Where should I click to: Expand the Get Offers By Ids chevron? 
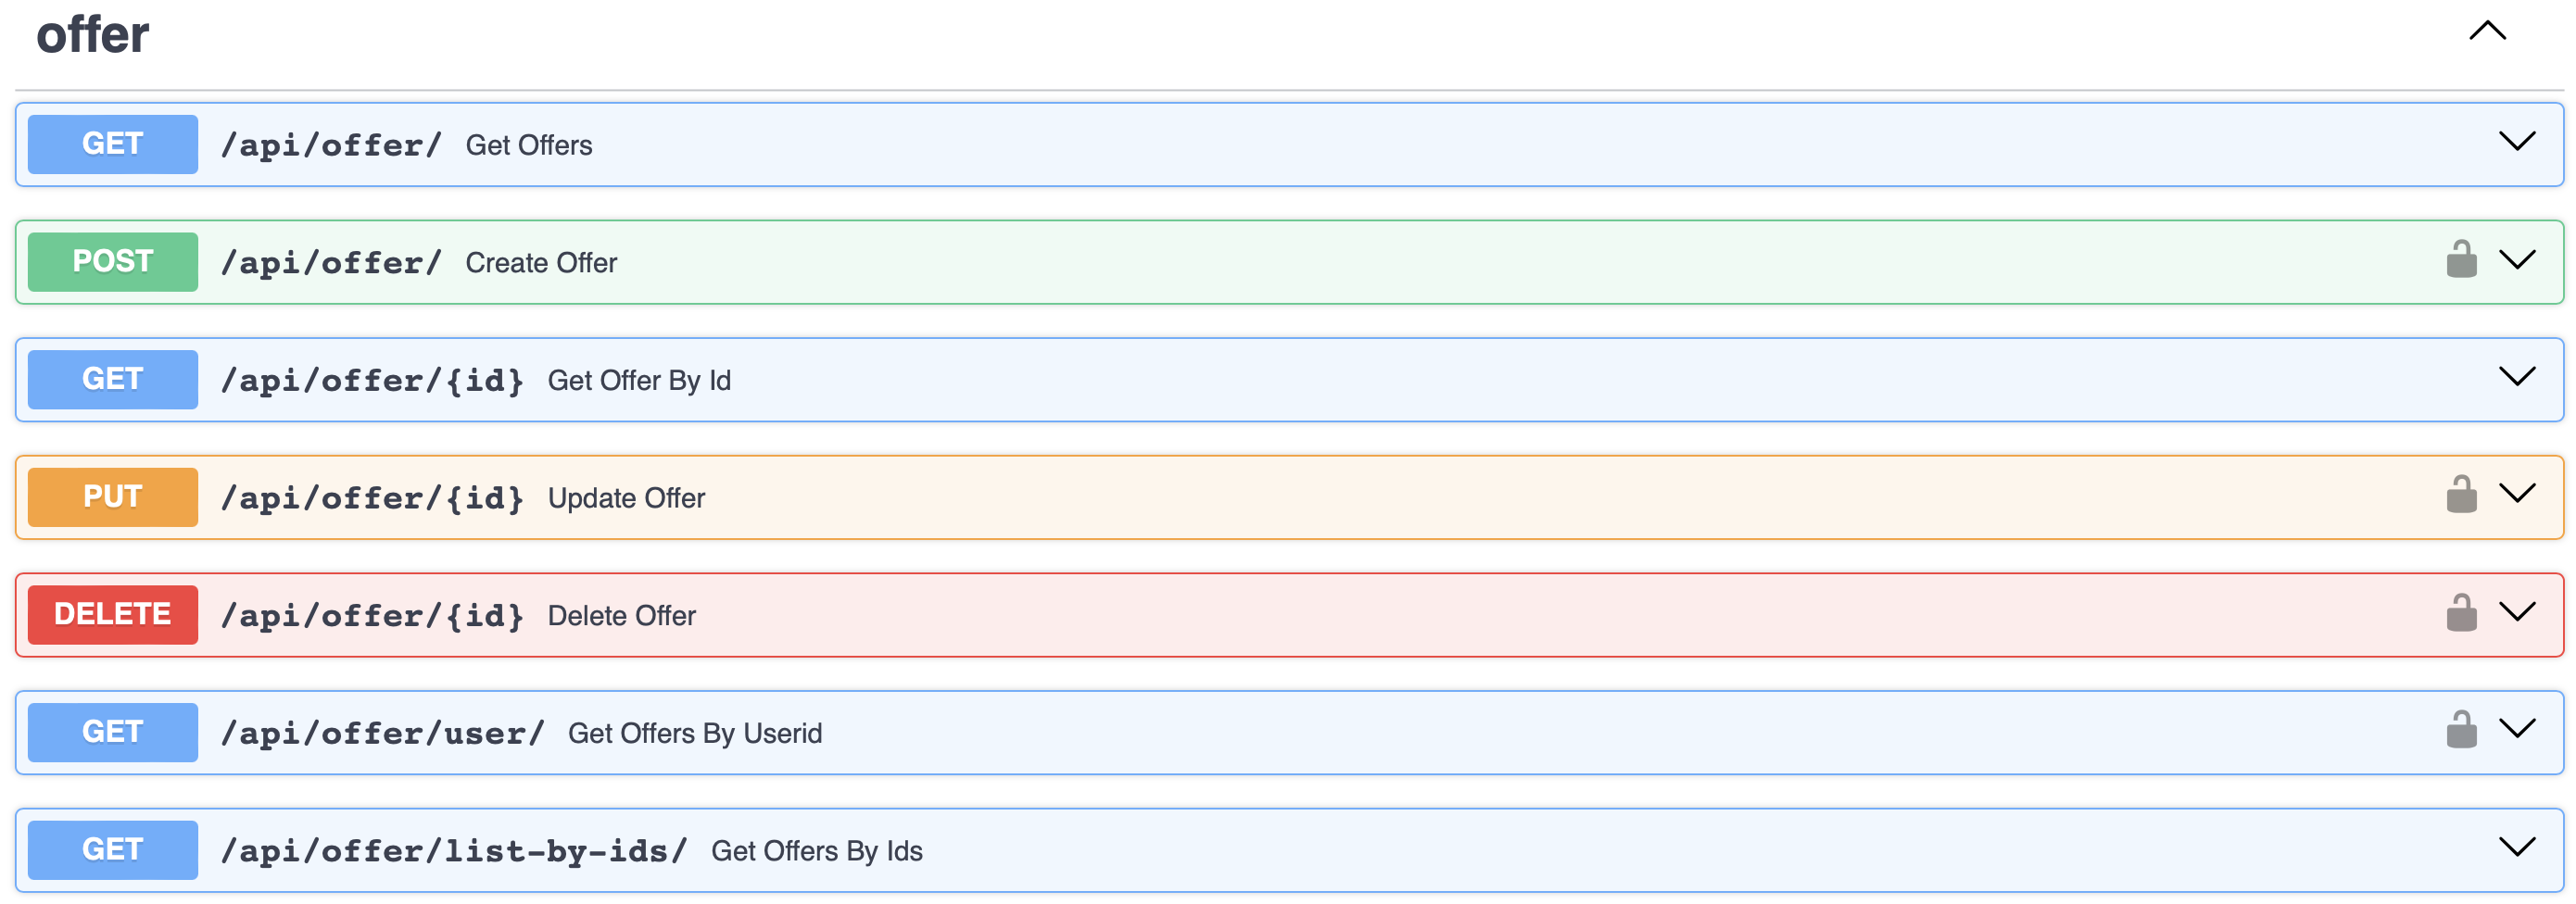[2516, 847]
